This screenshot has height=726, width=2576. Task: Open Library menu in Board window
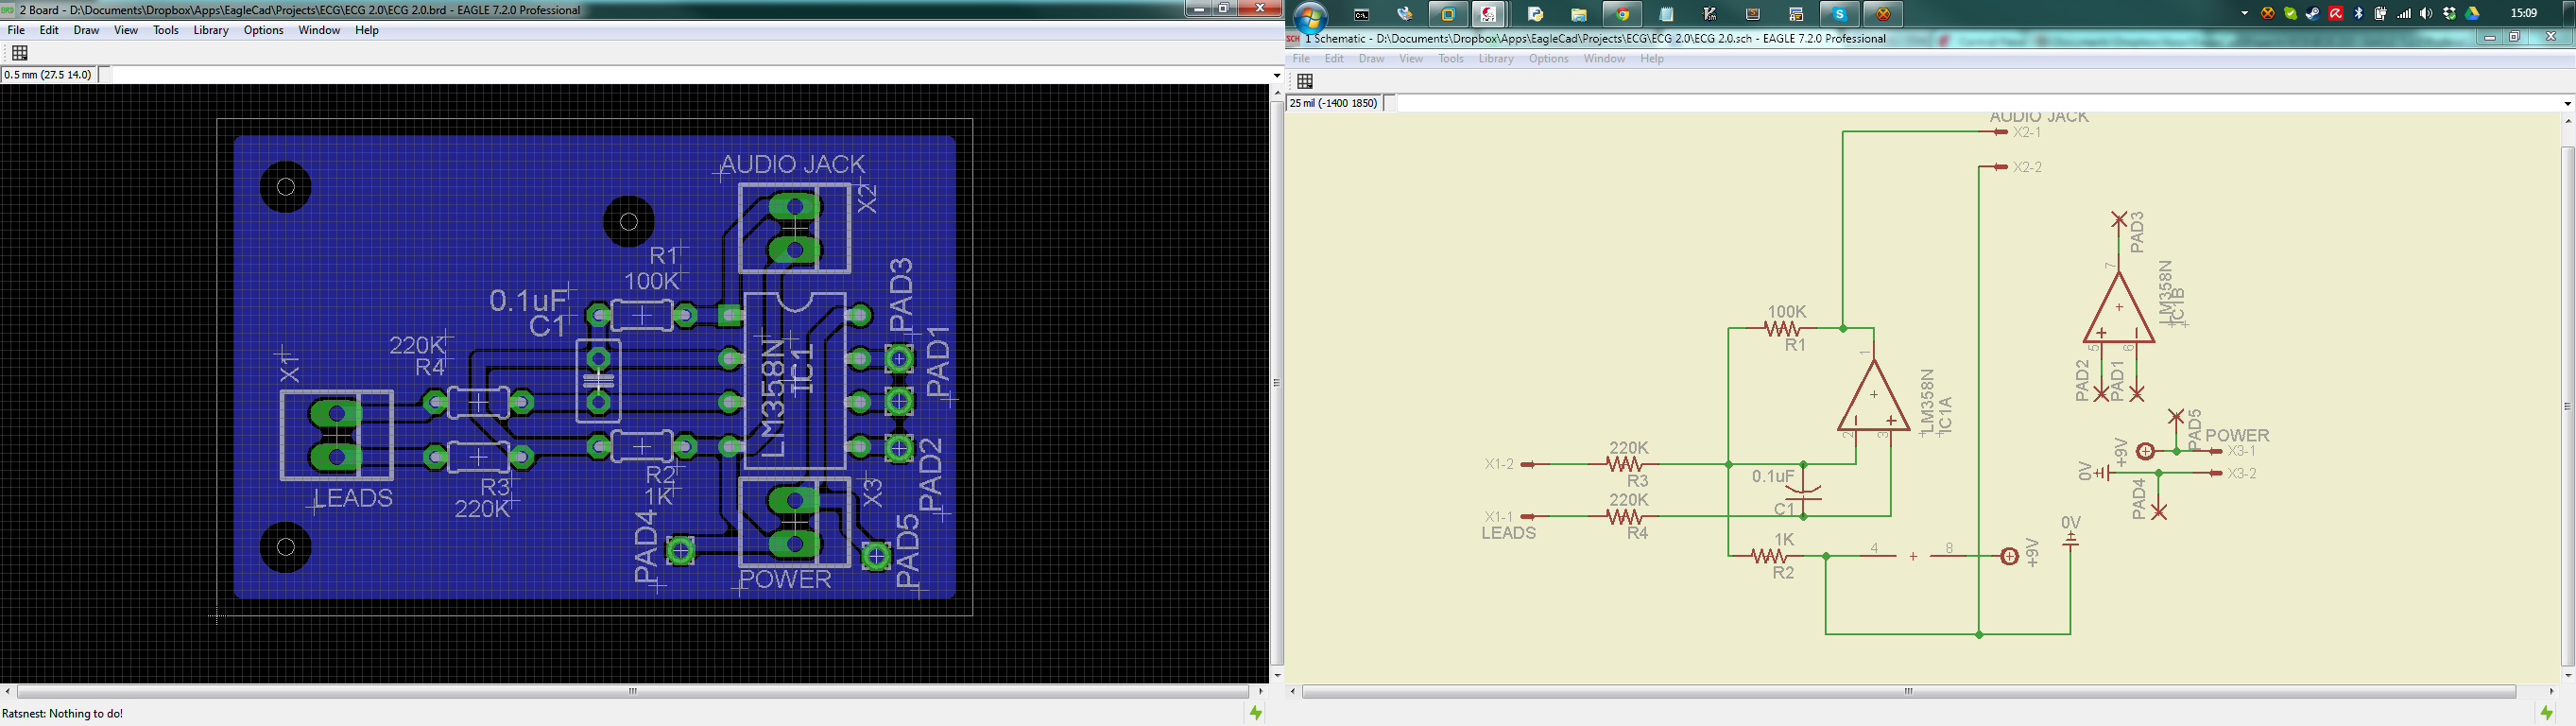[211, 30]
